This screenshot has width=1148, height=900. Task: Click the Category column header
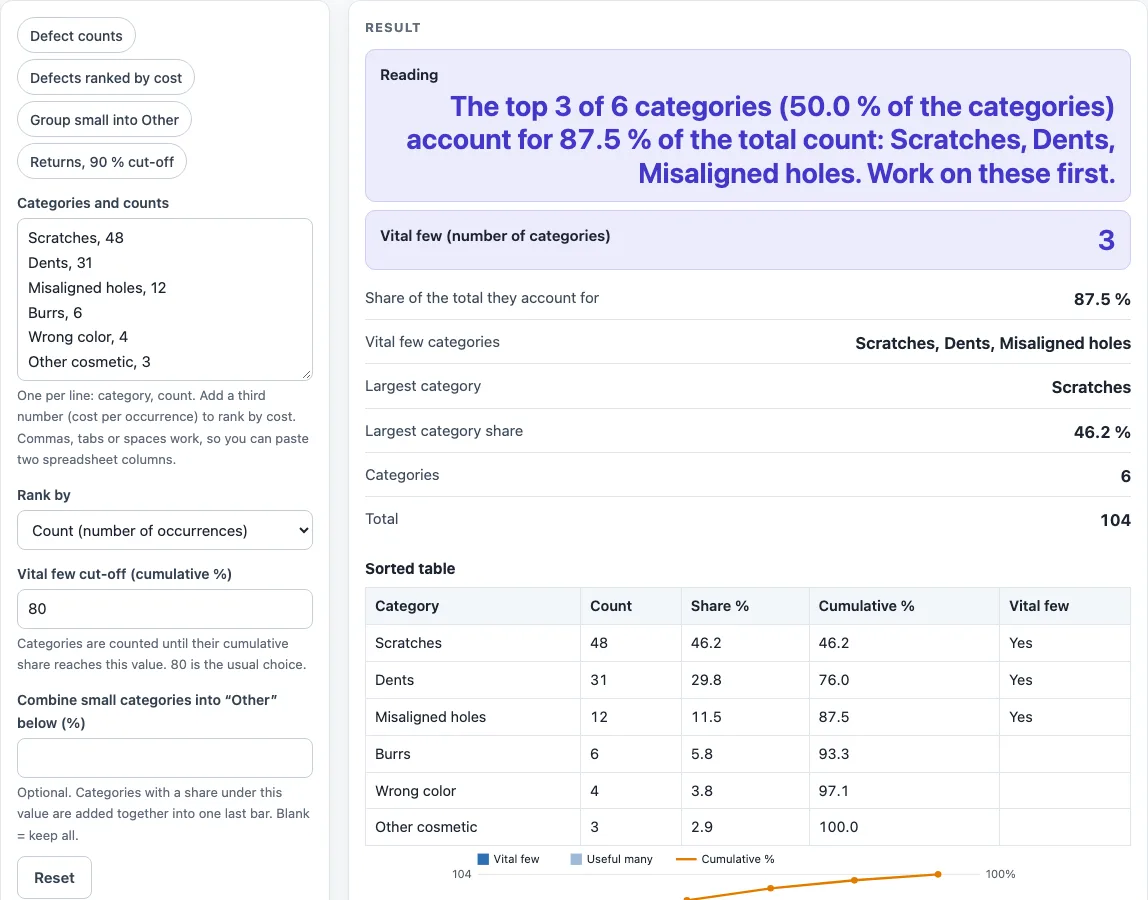click(x=473, y=606)
